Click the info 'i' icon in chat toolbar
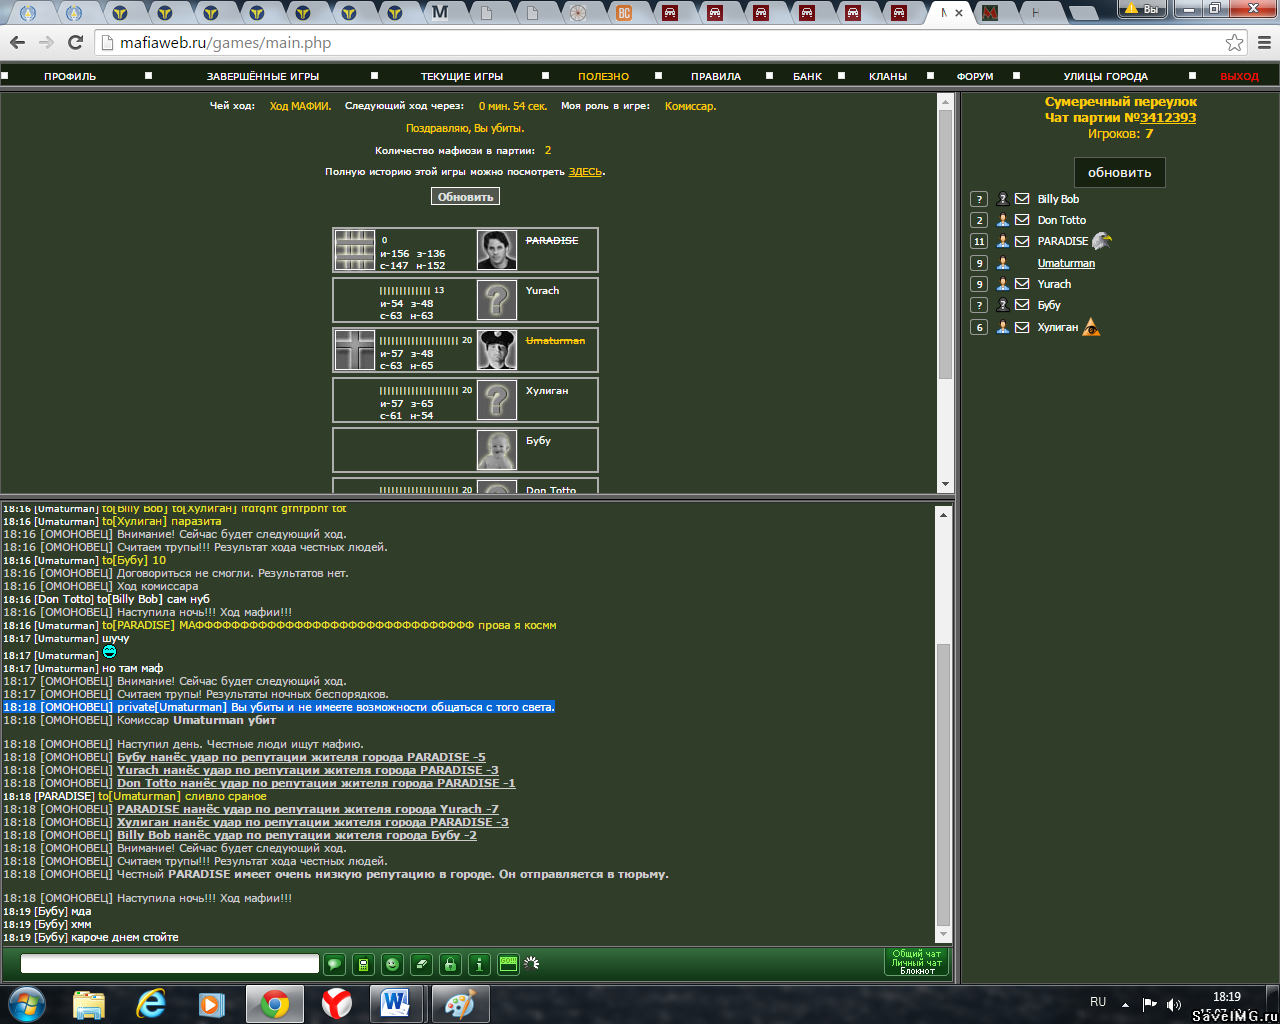 pos(480,964)
